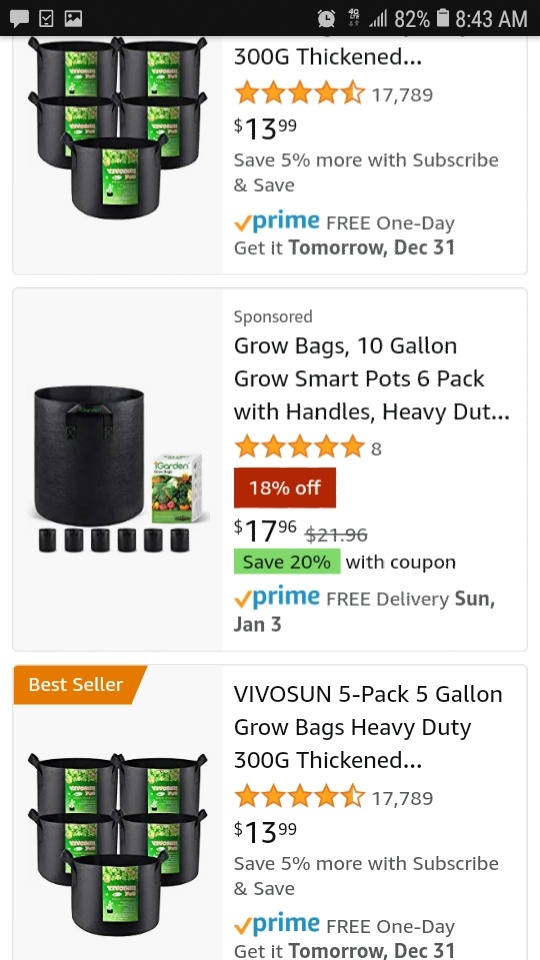Clip the Save 20% coupon
Screen dimensions: 540x960
[287, 562]
